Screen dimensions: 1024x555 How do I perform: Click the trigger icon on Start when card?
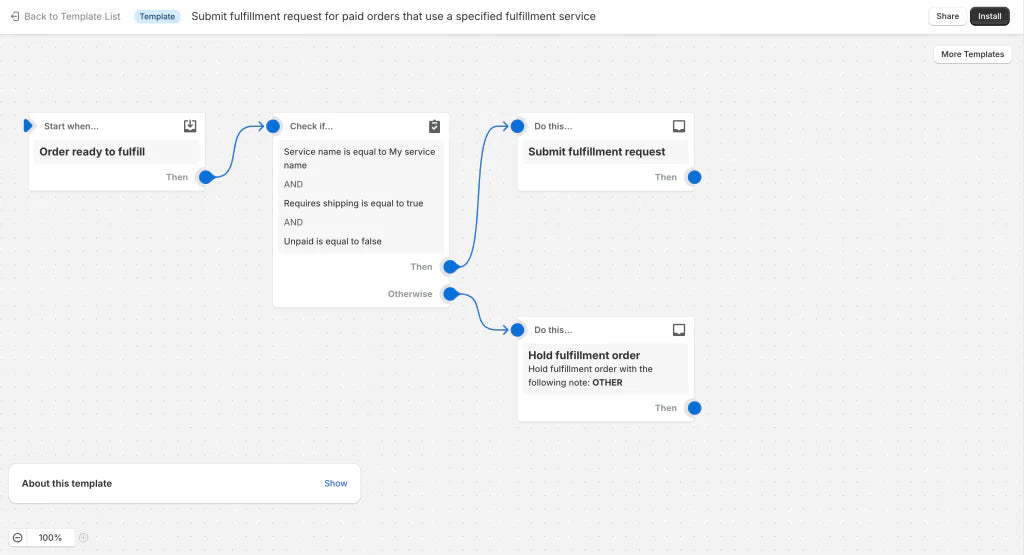coord(190,126)
